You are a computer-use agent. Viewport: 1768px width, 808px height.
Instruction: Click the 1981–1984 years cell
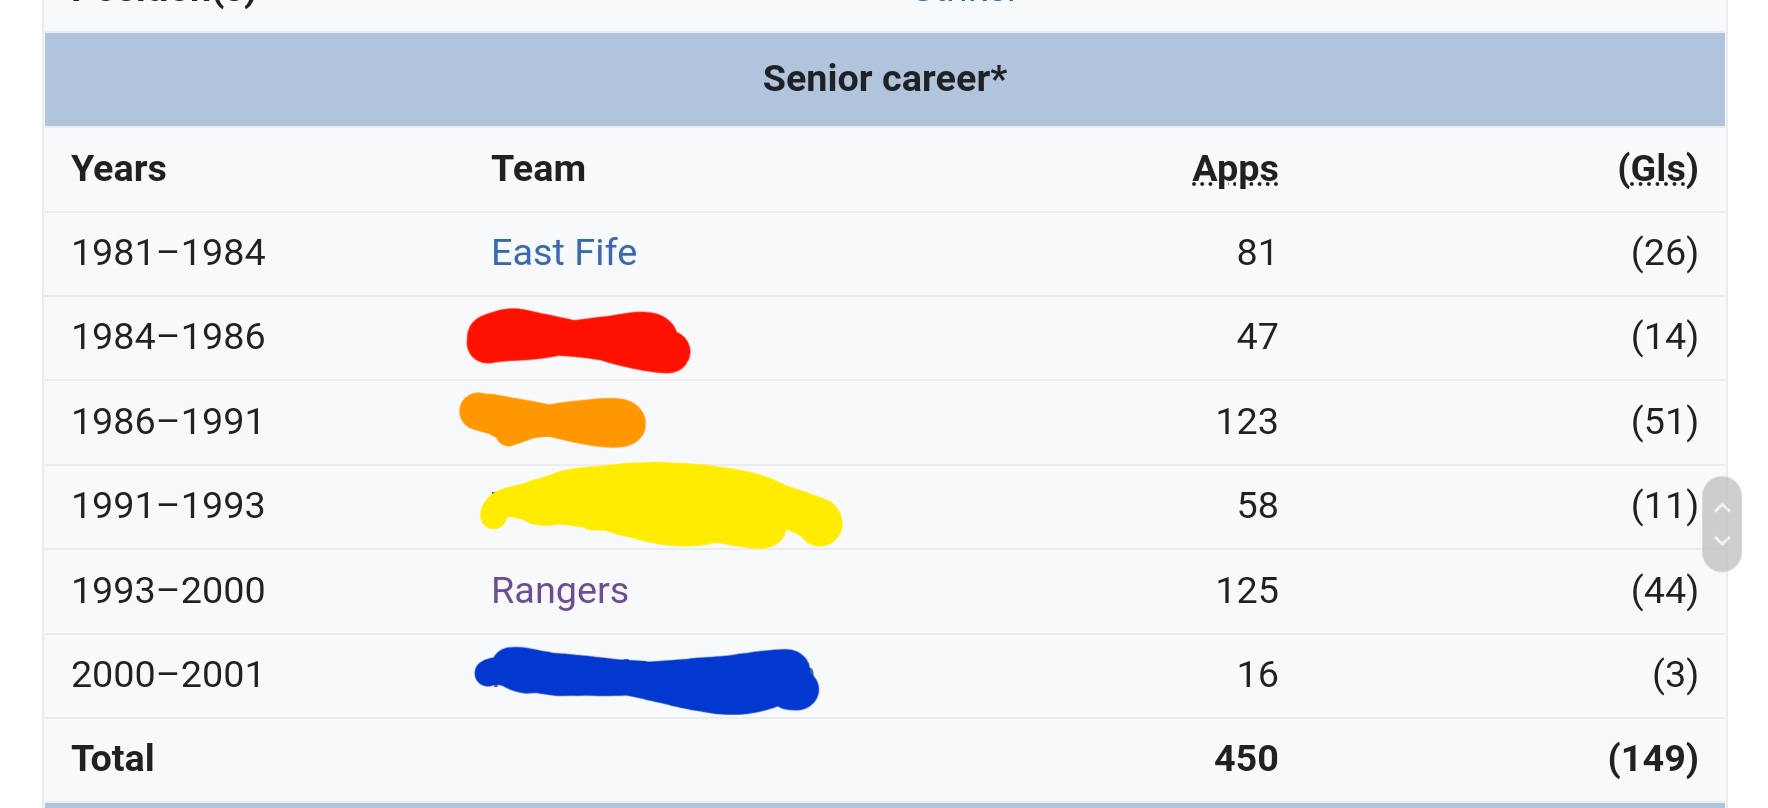point(168,253)
